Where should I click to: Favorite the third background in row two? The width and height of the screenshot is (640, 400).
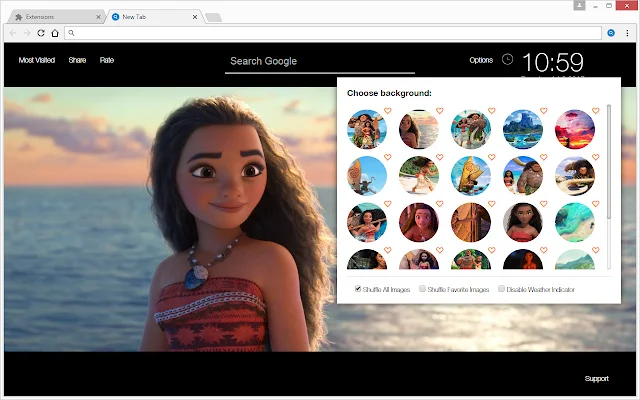click(491, 157)
